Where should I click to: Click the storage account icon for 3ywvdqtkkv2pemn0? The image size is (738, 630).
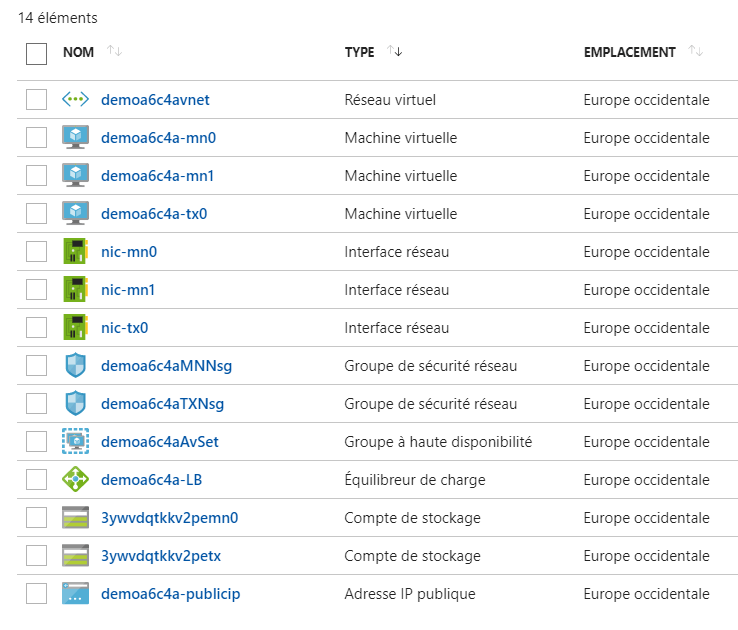tap(76, 518)
